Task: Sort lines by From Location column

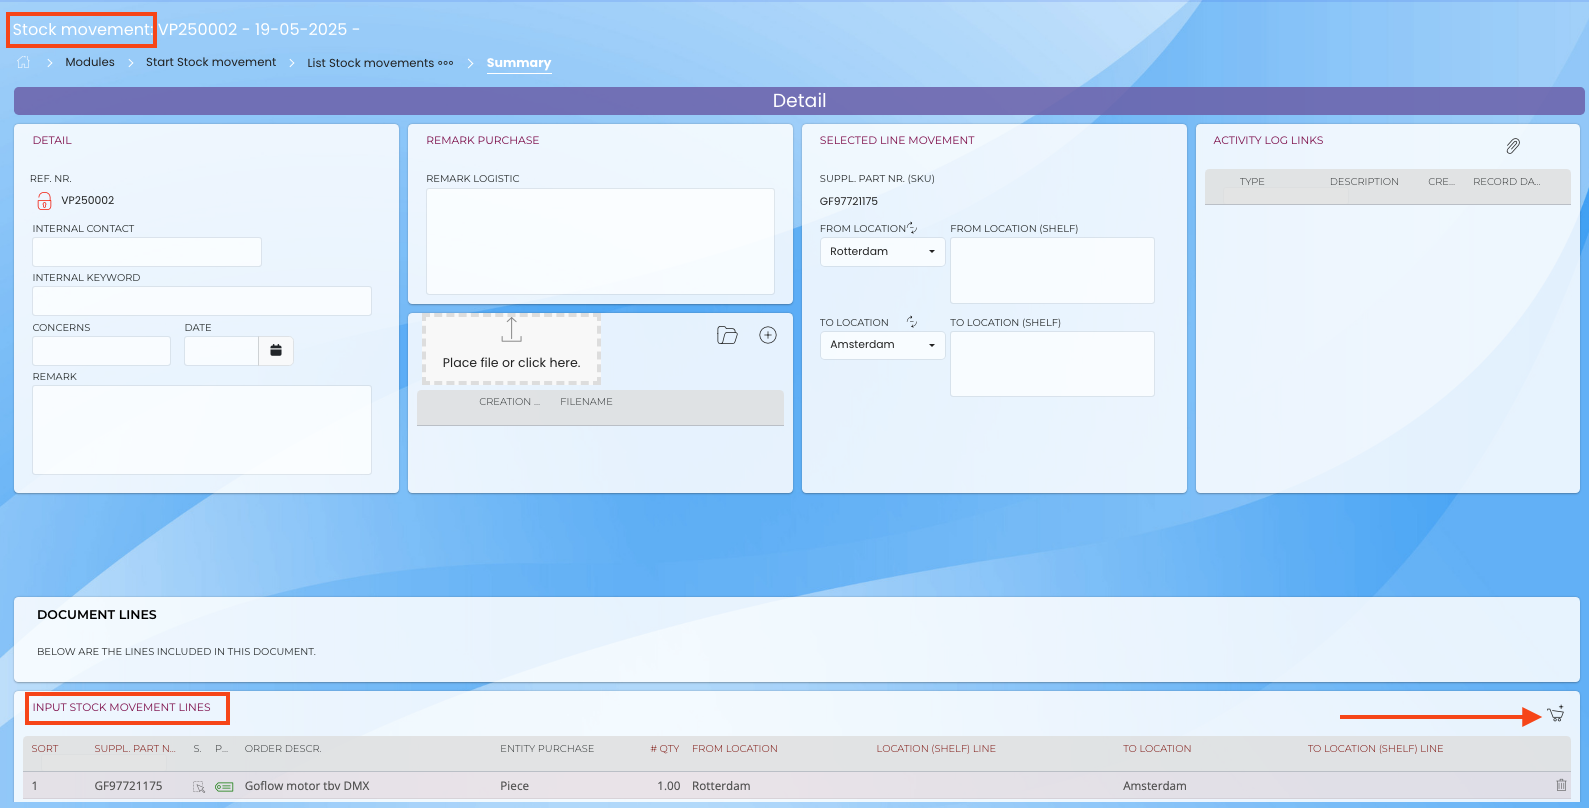Action: tap(735, 749)
